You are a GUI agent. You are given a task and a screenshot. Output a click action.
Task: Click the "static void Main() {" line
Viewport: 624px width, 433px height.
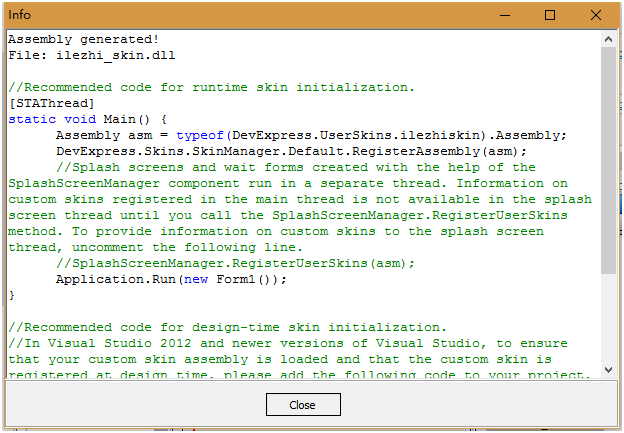pos(88,119)
